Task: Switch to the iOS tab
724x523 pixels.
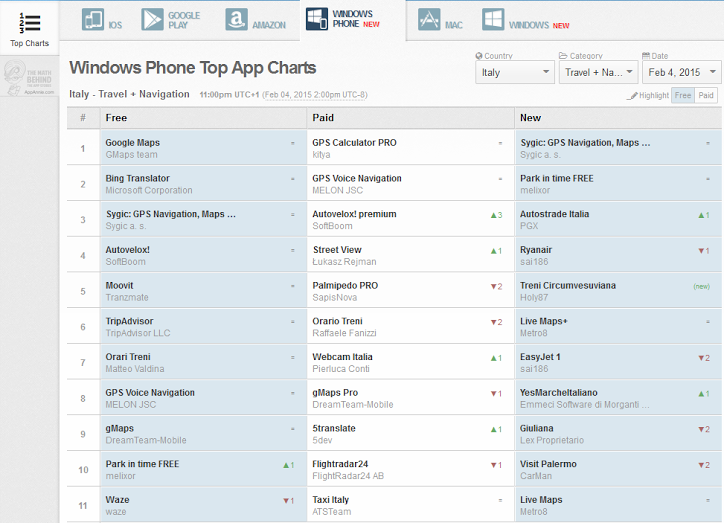Action: pyautogui.click(x=102, y=20)
